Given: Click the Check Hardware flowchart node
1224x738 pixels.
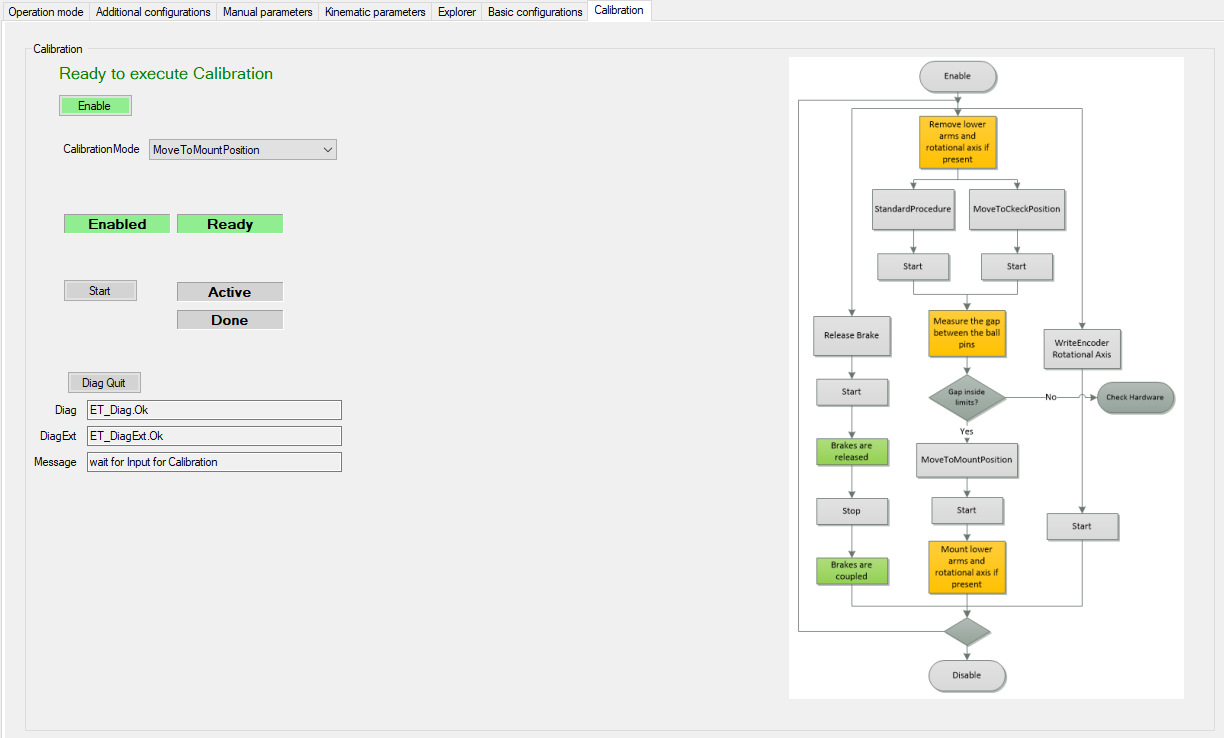Looking at the screenshot, I should [1134, 397].
